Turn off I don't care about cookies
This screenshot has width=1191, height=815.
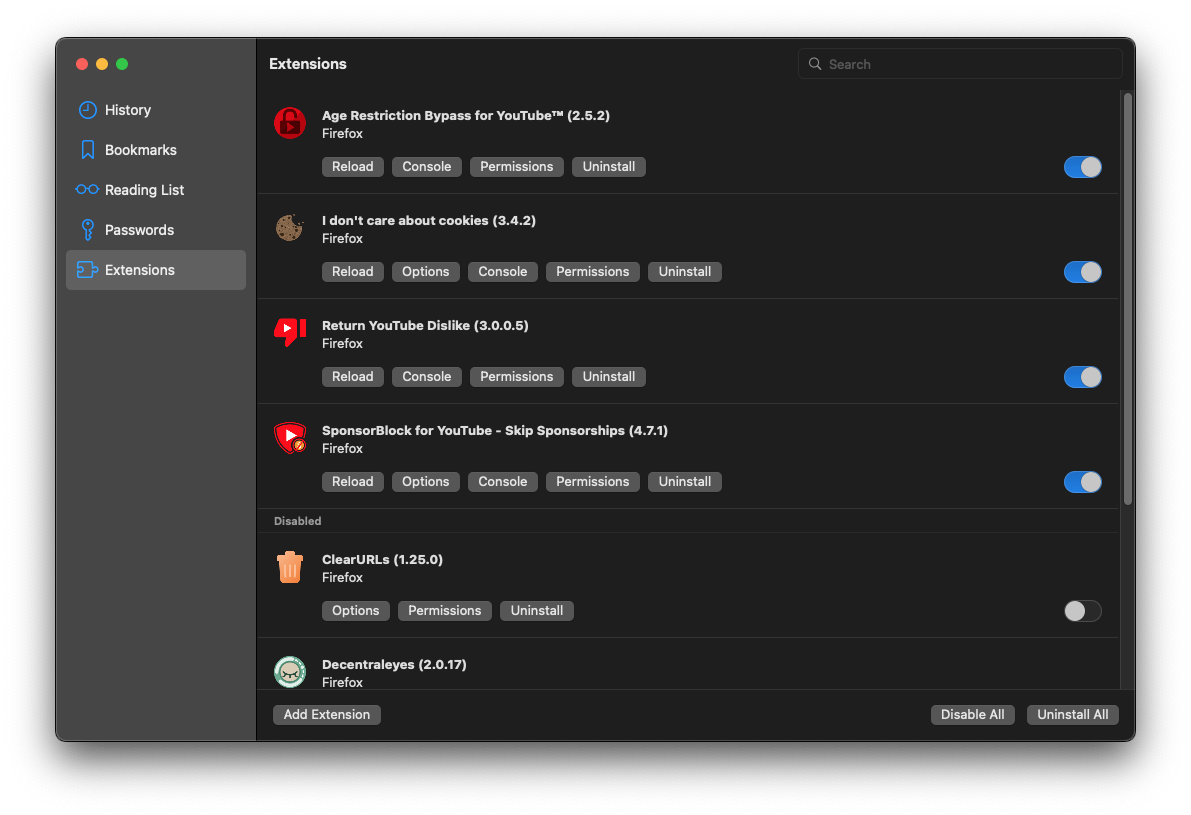(x=1082, y=272)
